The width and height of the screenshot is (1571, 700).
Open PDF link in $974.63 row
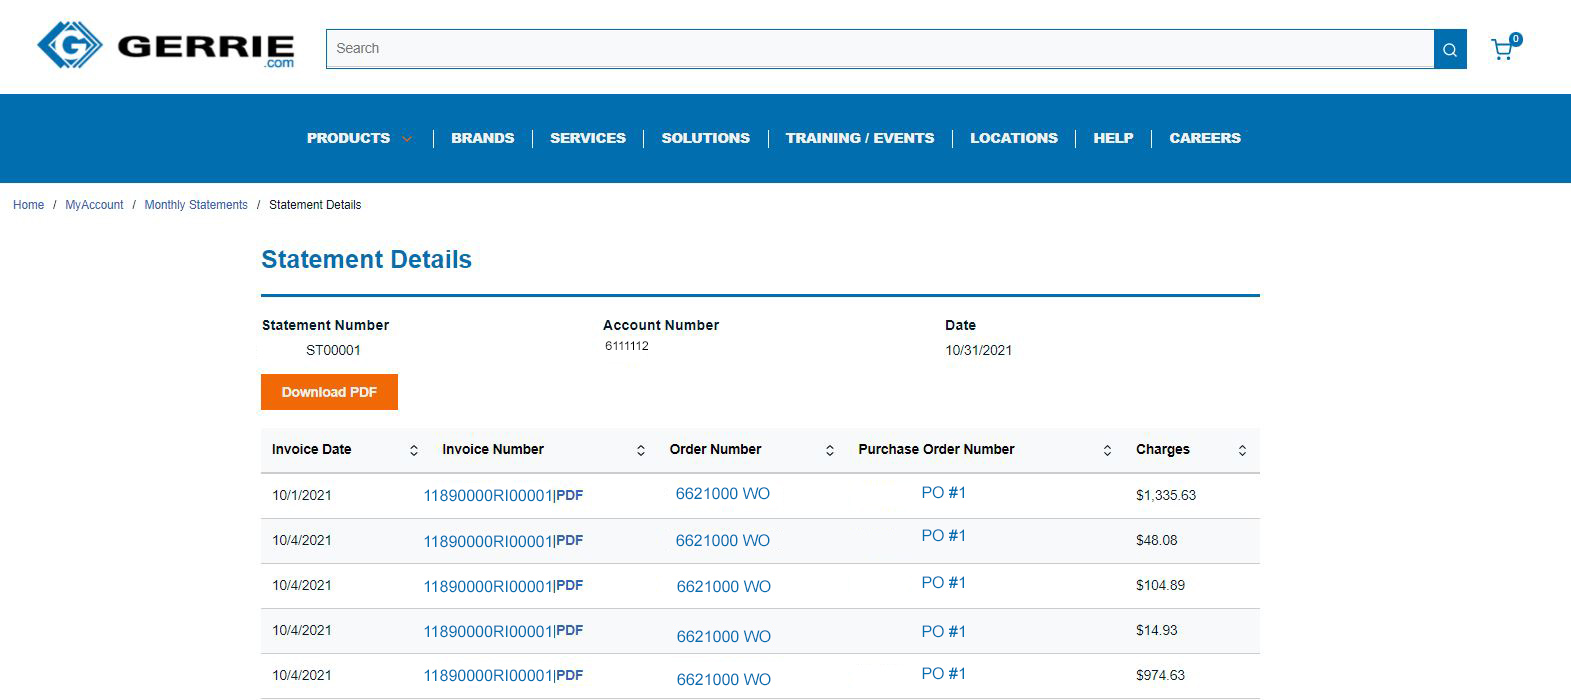tap(570, 676)
